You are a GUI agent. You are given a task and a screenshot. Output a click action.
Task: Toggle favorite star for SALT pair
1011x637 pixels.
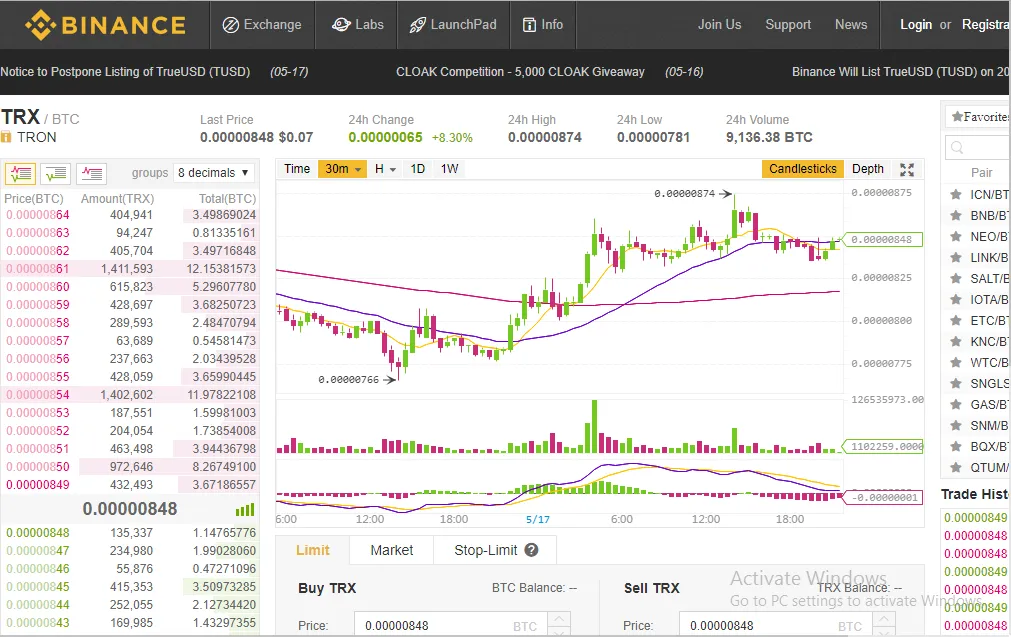[956, 279]
